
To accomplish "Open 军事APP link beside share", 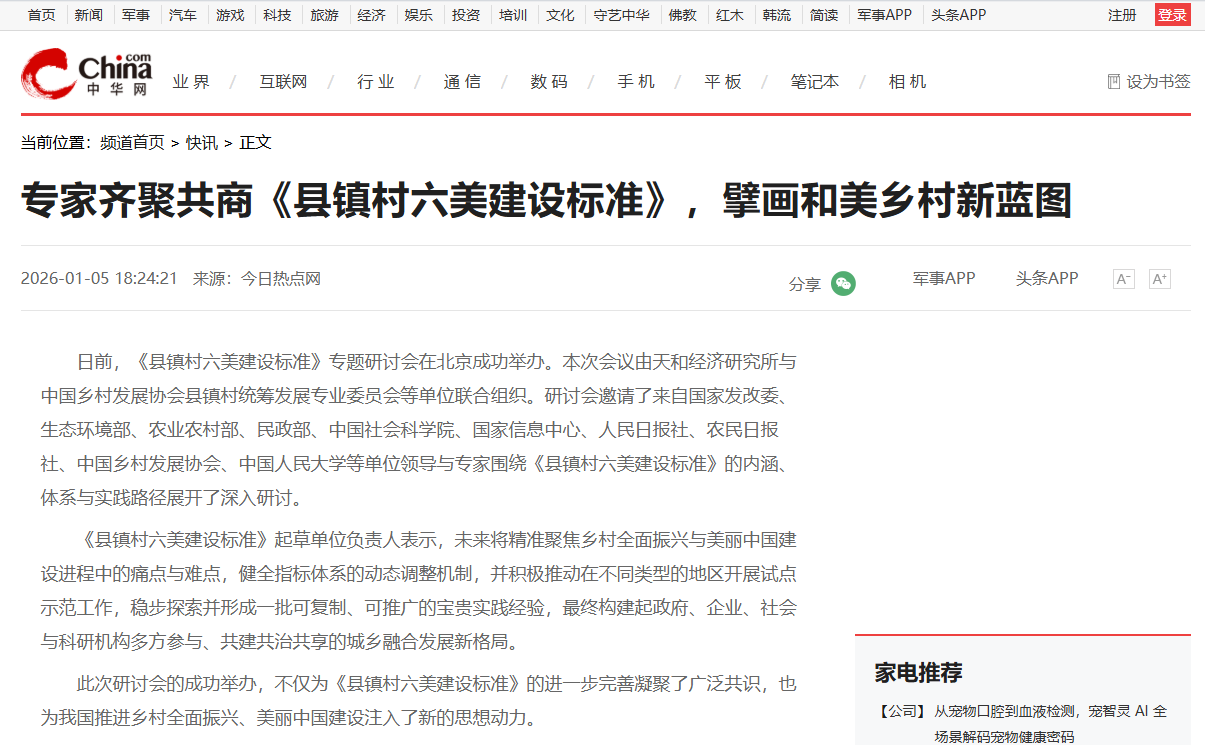I will point(943,278).
